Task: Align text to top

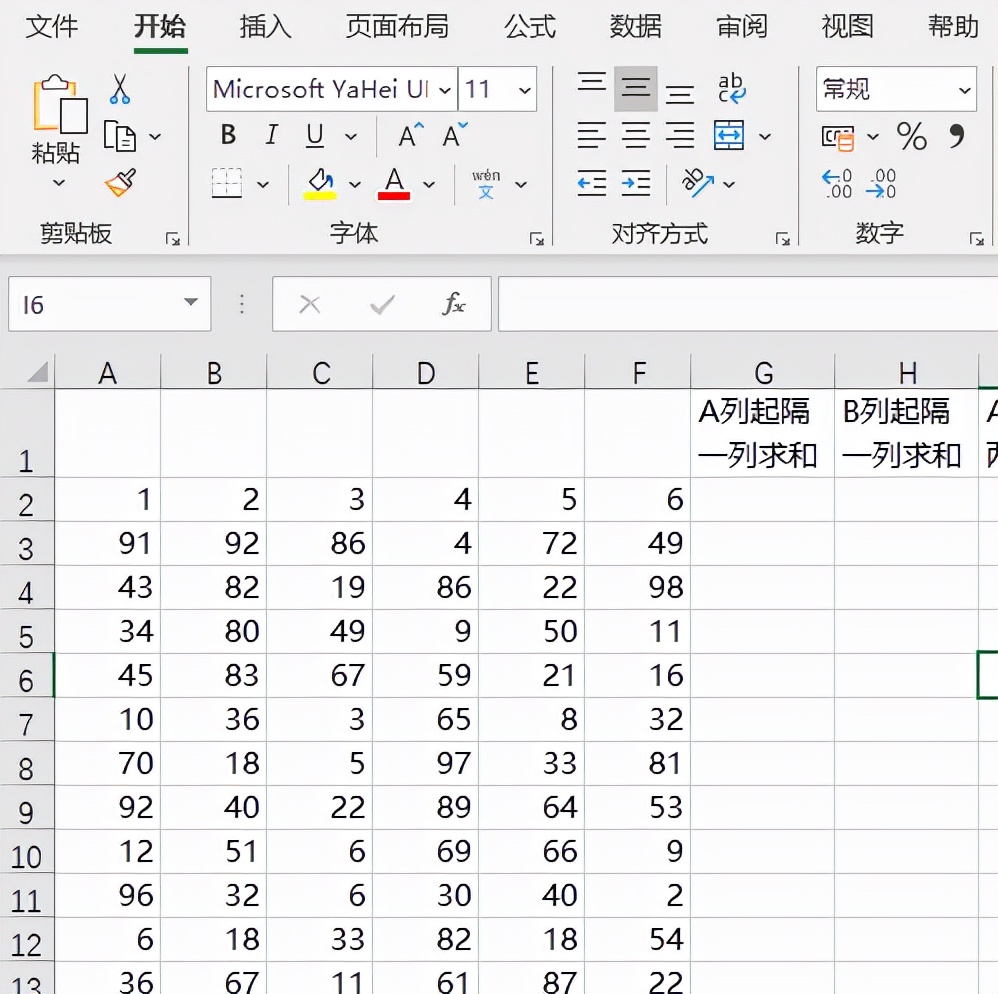Action: [x=591, y=84]
